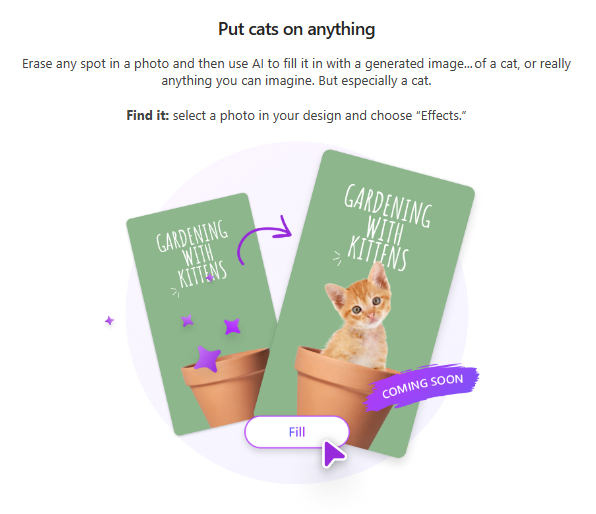
Task: Click the right card's Gardening with Kittens title
Action: 385,228
